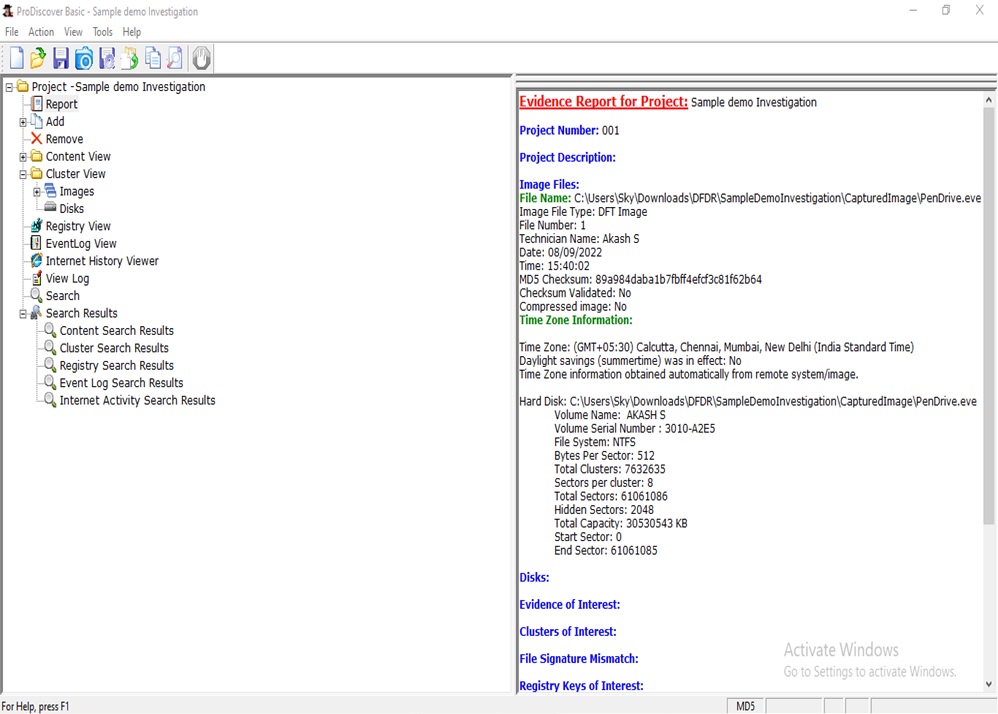Open Content Search Results
998x714 pixels.
pos(116,330)
